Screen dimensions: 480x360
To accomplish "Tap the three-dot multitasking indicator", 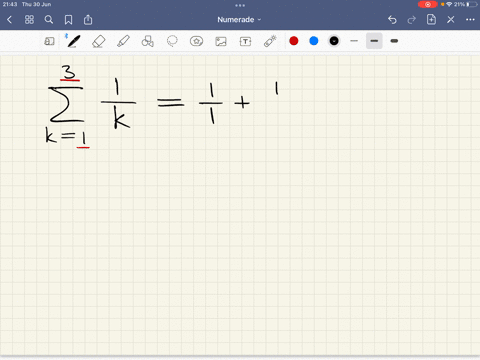I will click(240, 5).
